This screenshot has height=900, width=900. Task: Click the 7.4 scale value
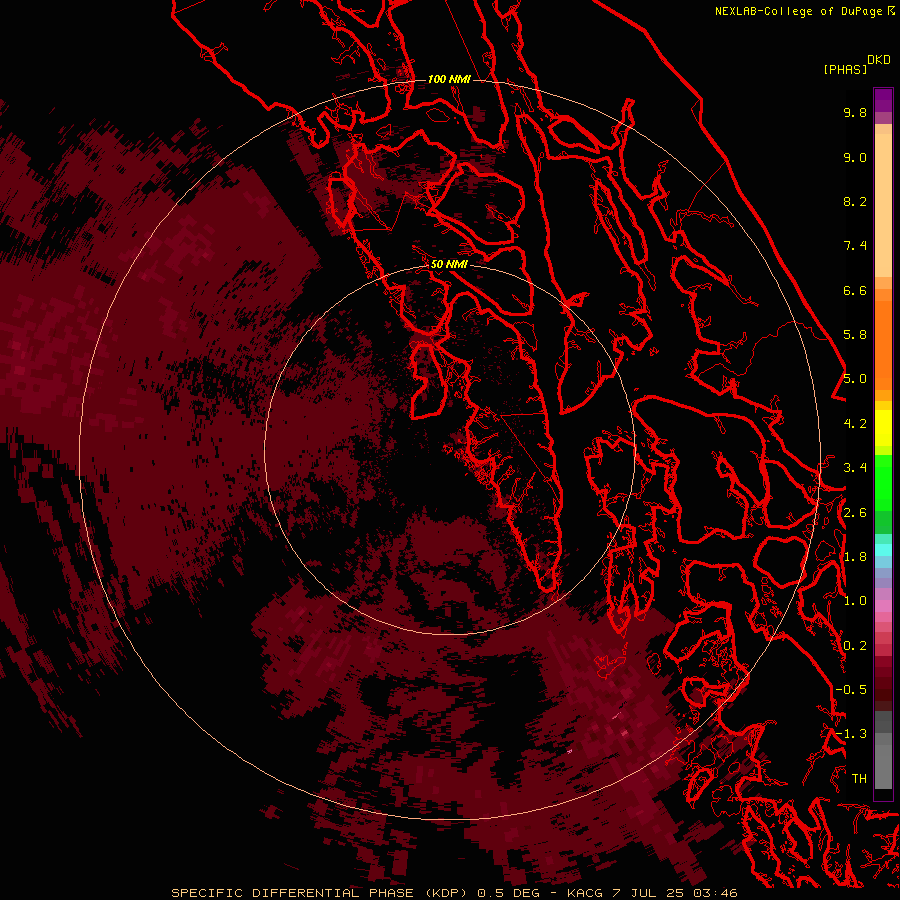coord(855,246)
